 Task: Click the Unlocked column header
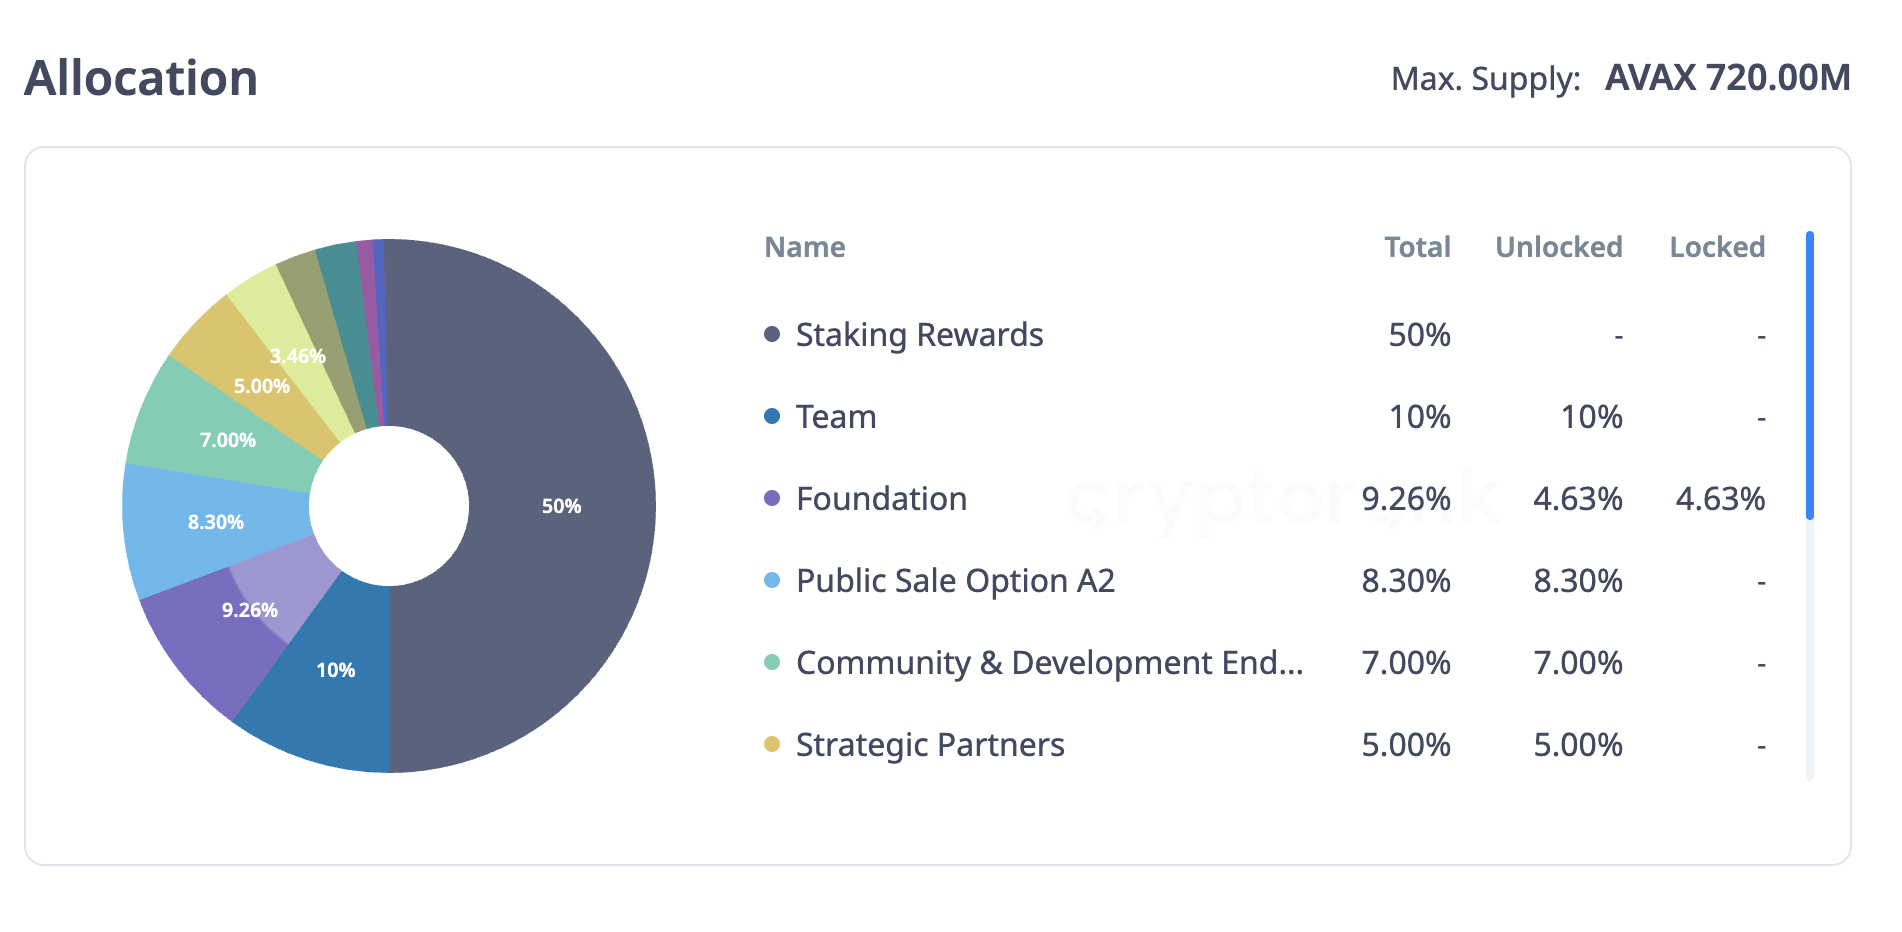[1559, 247]
